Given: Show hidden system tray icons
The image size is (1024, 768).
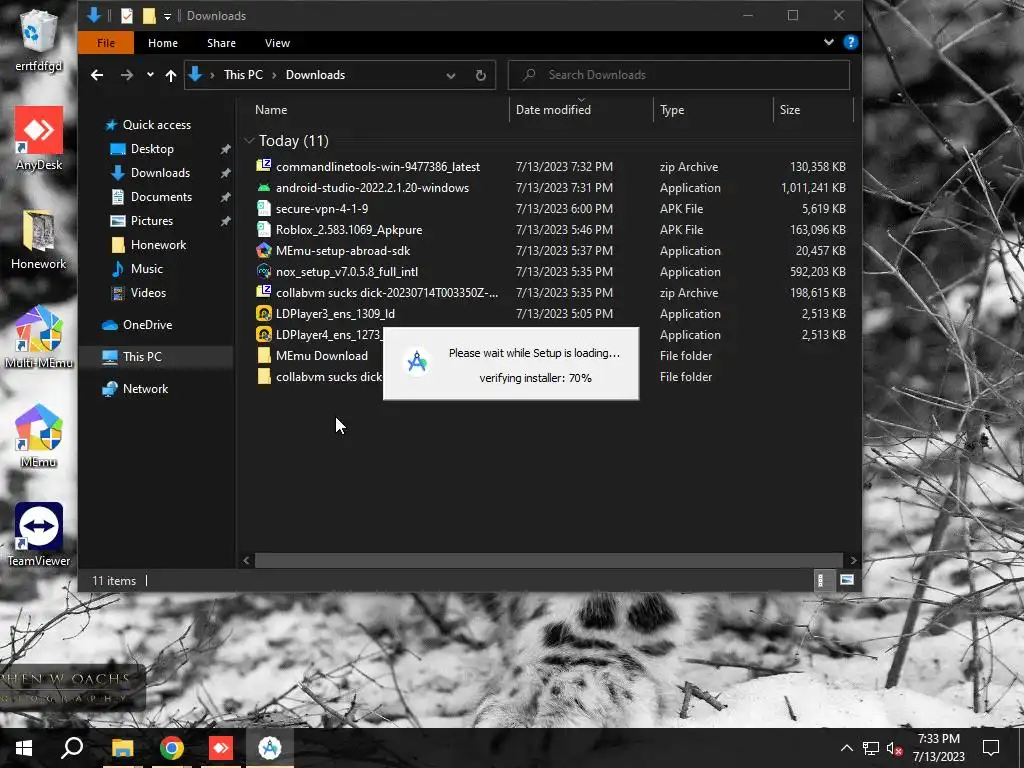Looking at the screenshot, I should click(x=846, y=748).
